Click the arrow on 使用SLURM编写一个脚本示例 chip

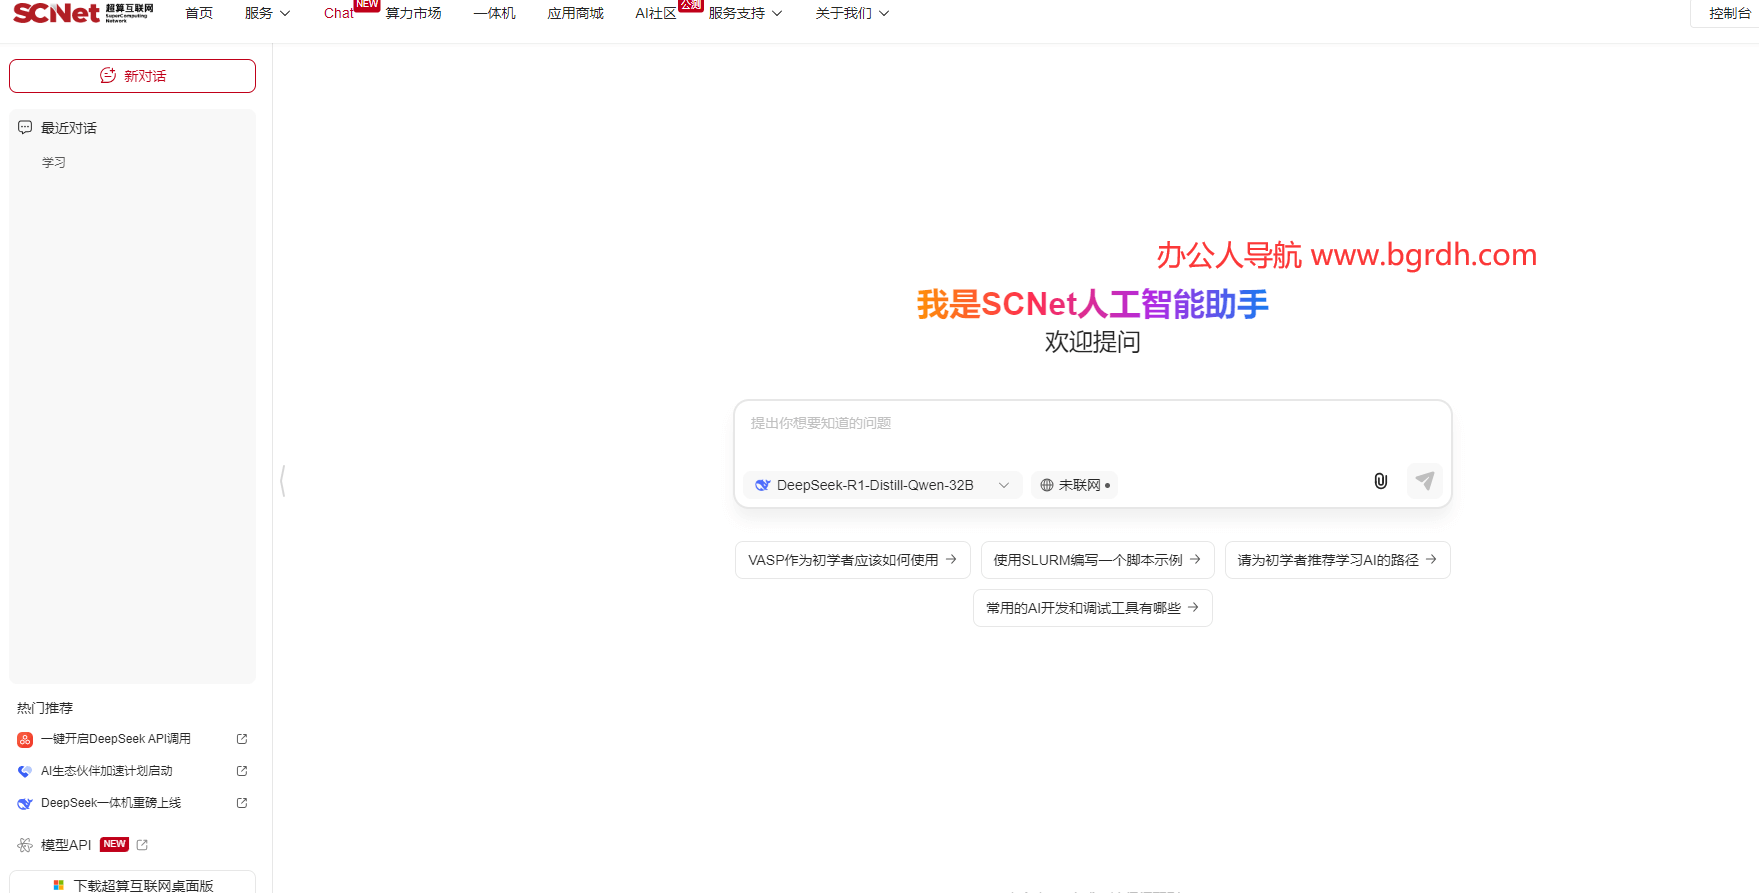click(x=1195, y=559)
